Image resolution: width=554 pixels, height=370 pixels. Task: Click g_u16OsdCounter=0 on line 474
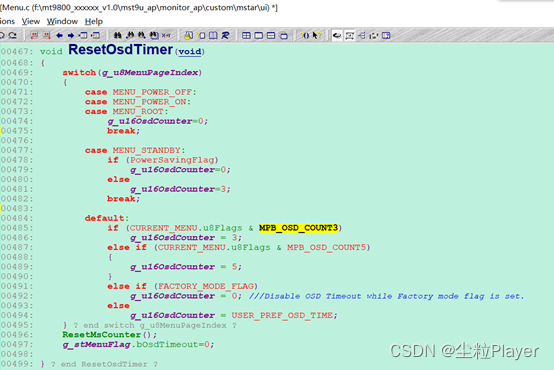155,121
